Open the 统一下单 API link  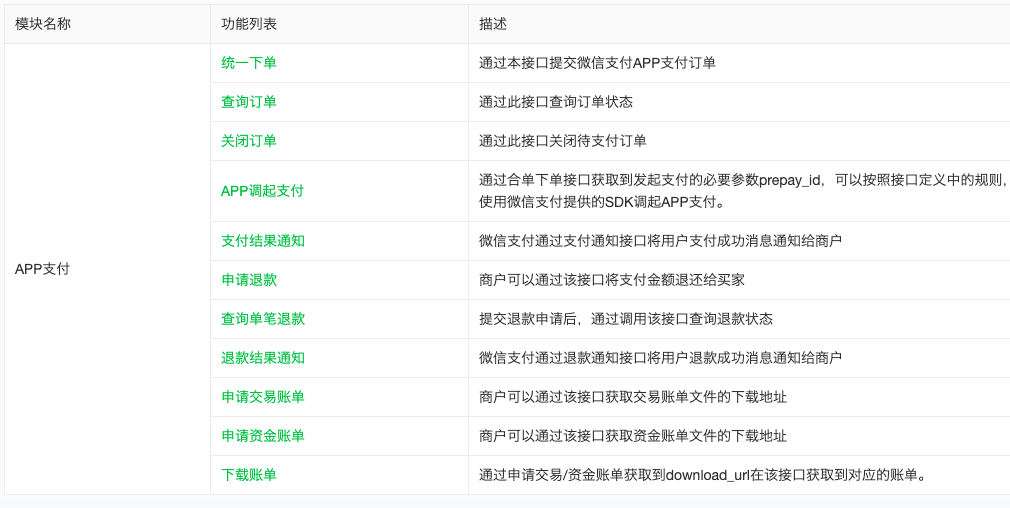click(249, 63)
